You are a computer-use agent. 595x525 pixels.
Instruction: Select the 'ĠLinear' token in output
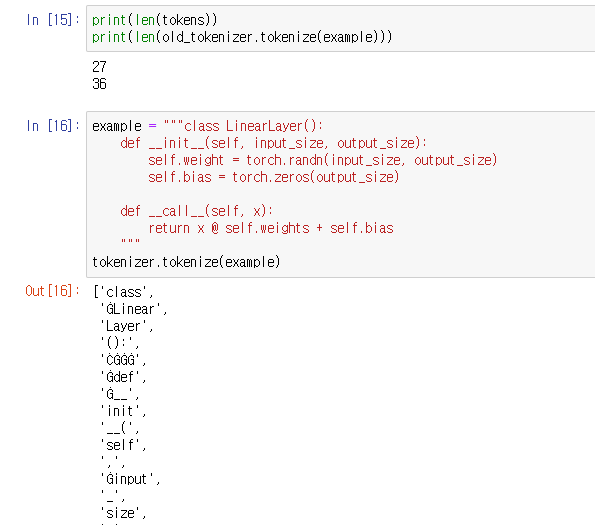pos(130,309)
